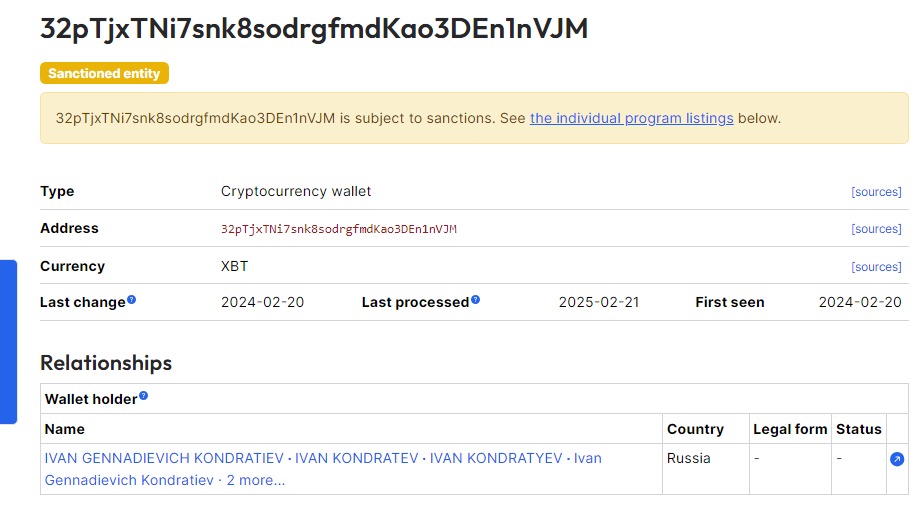Click the Legal form column header
Viewport: 916px width, 508px height.
(x=790, y=429)
